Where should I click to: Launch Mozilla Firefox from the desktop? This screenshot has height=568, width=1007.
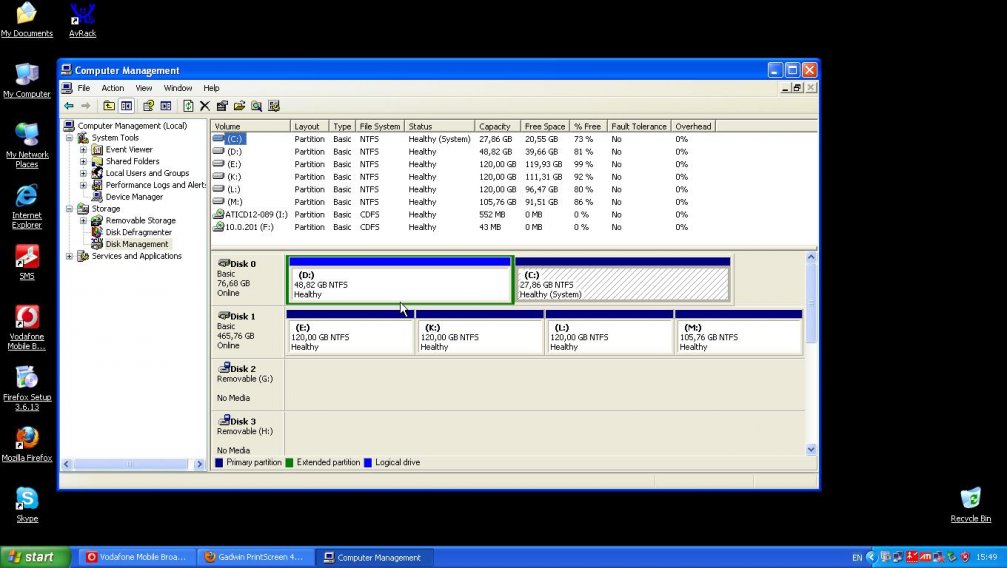pos(27,439)
